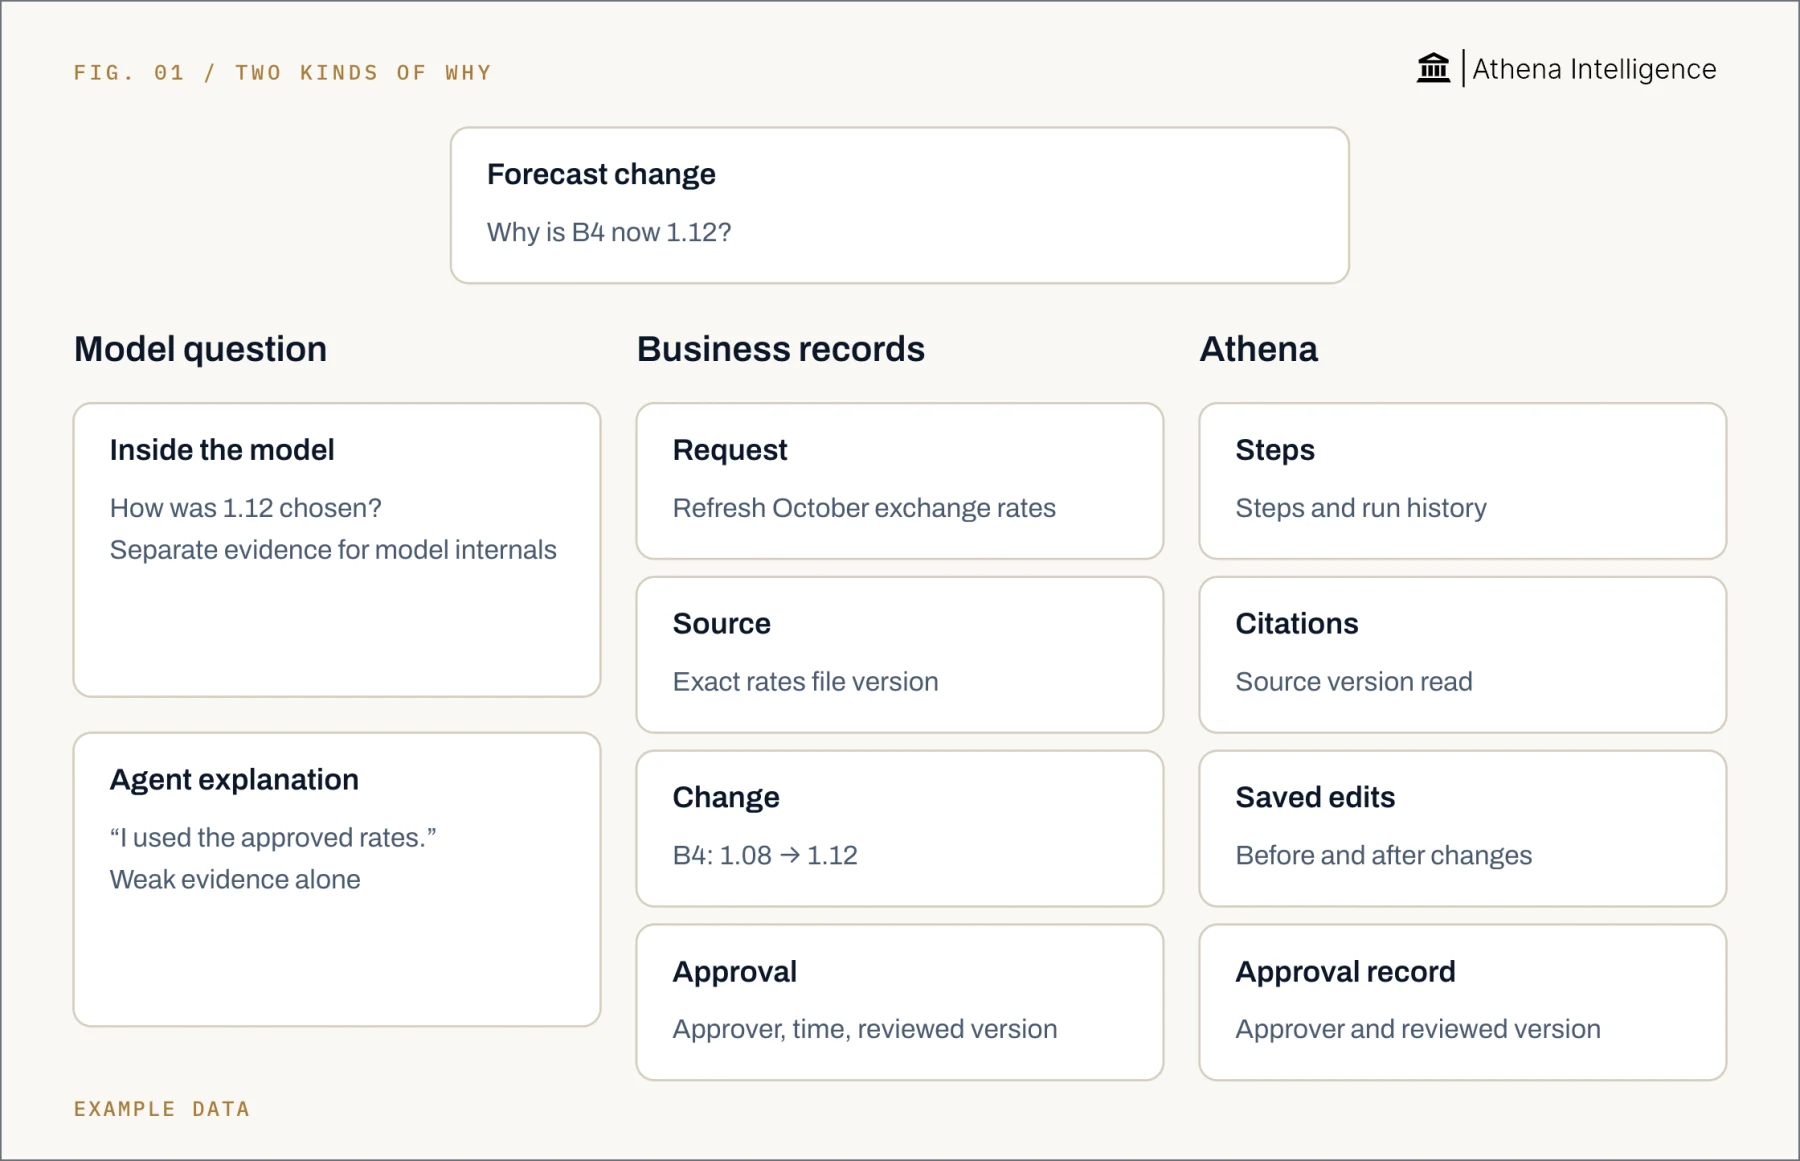Click 'Exact rates file version' text
The width and height of the screenshot is (1800, 1161).
coord(806,682)
